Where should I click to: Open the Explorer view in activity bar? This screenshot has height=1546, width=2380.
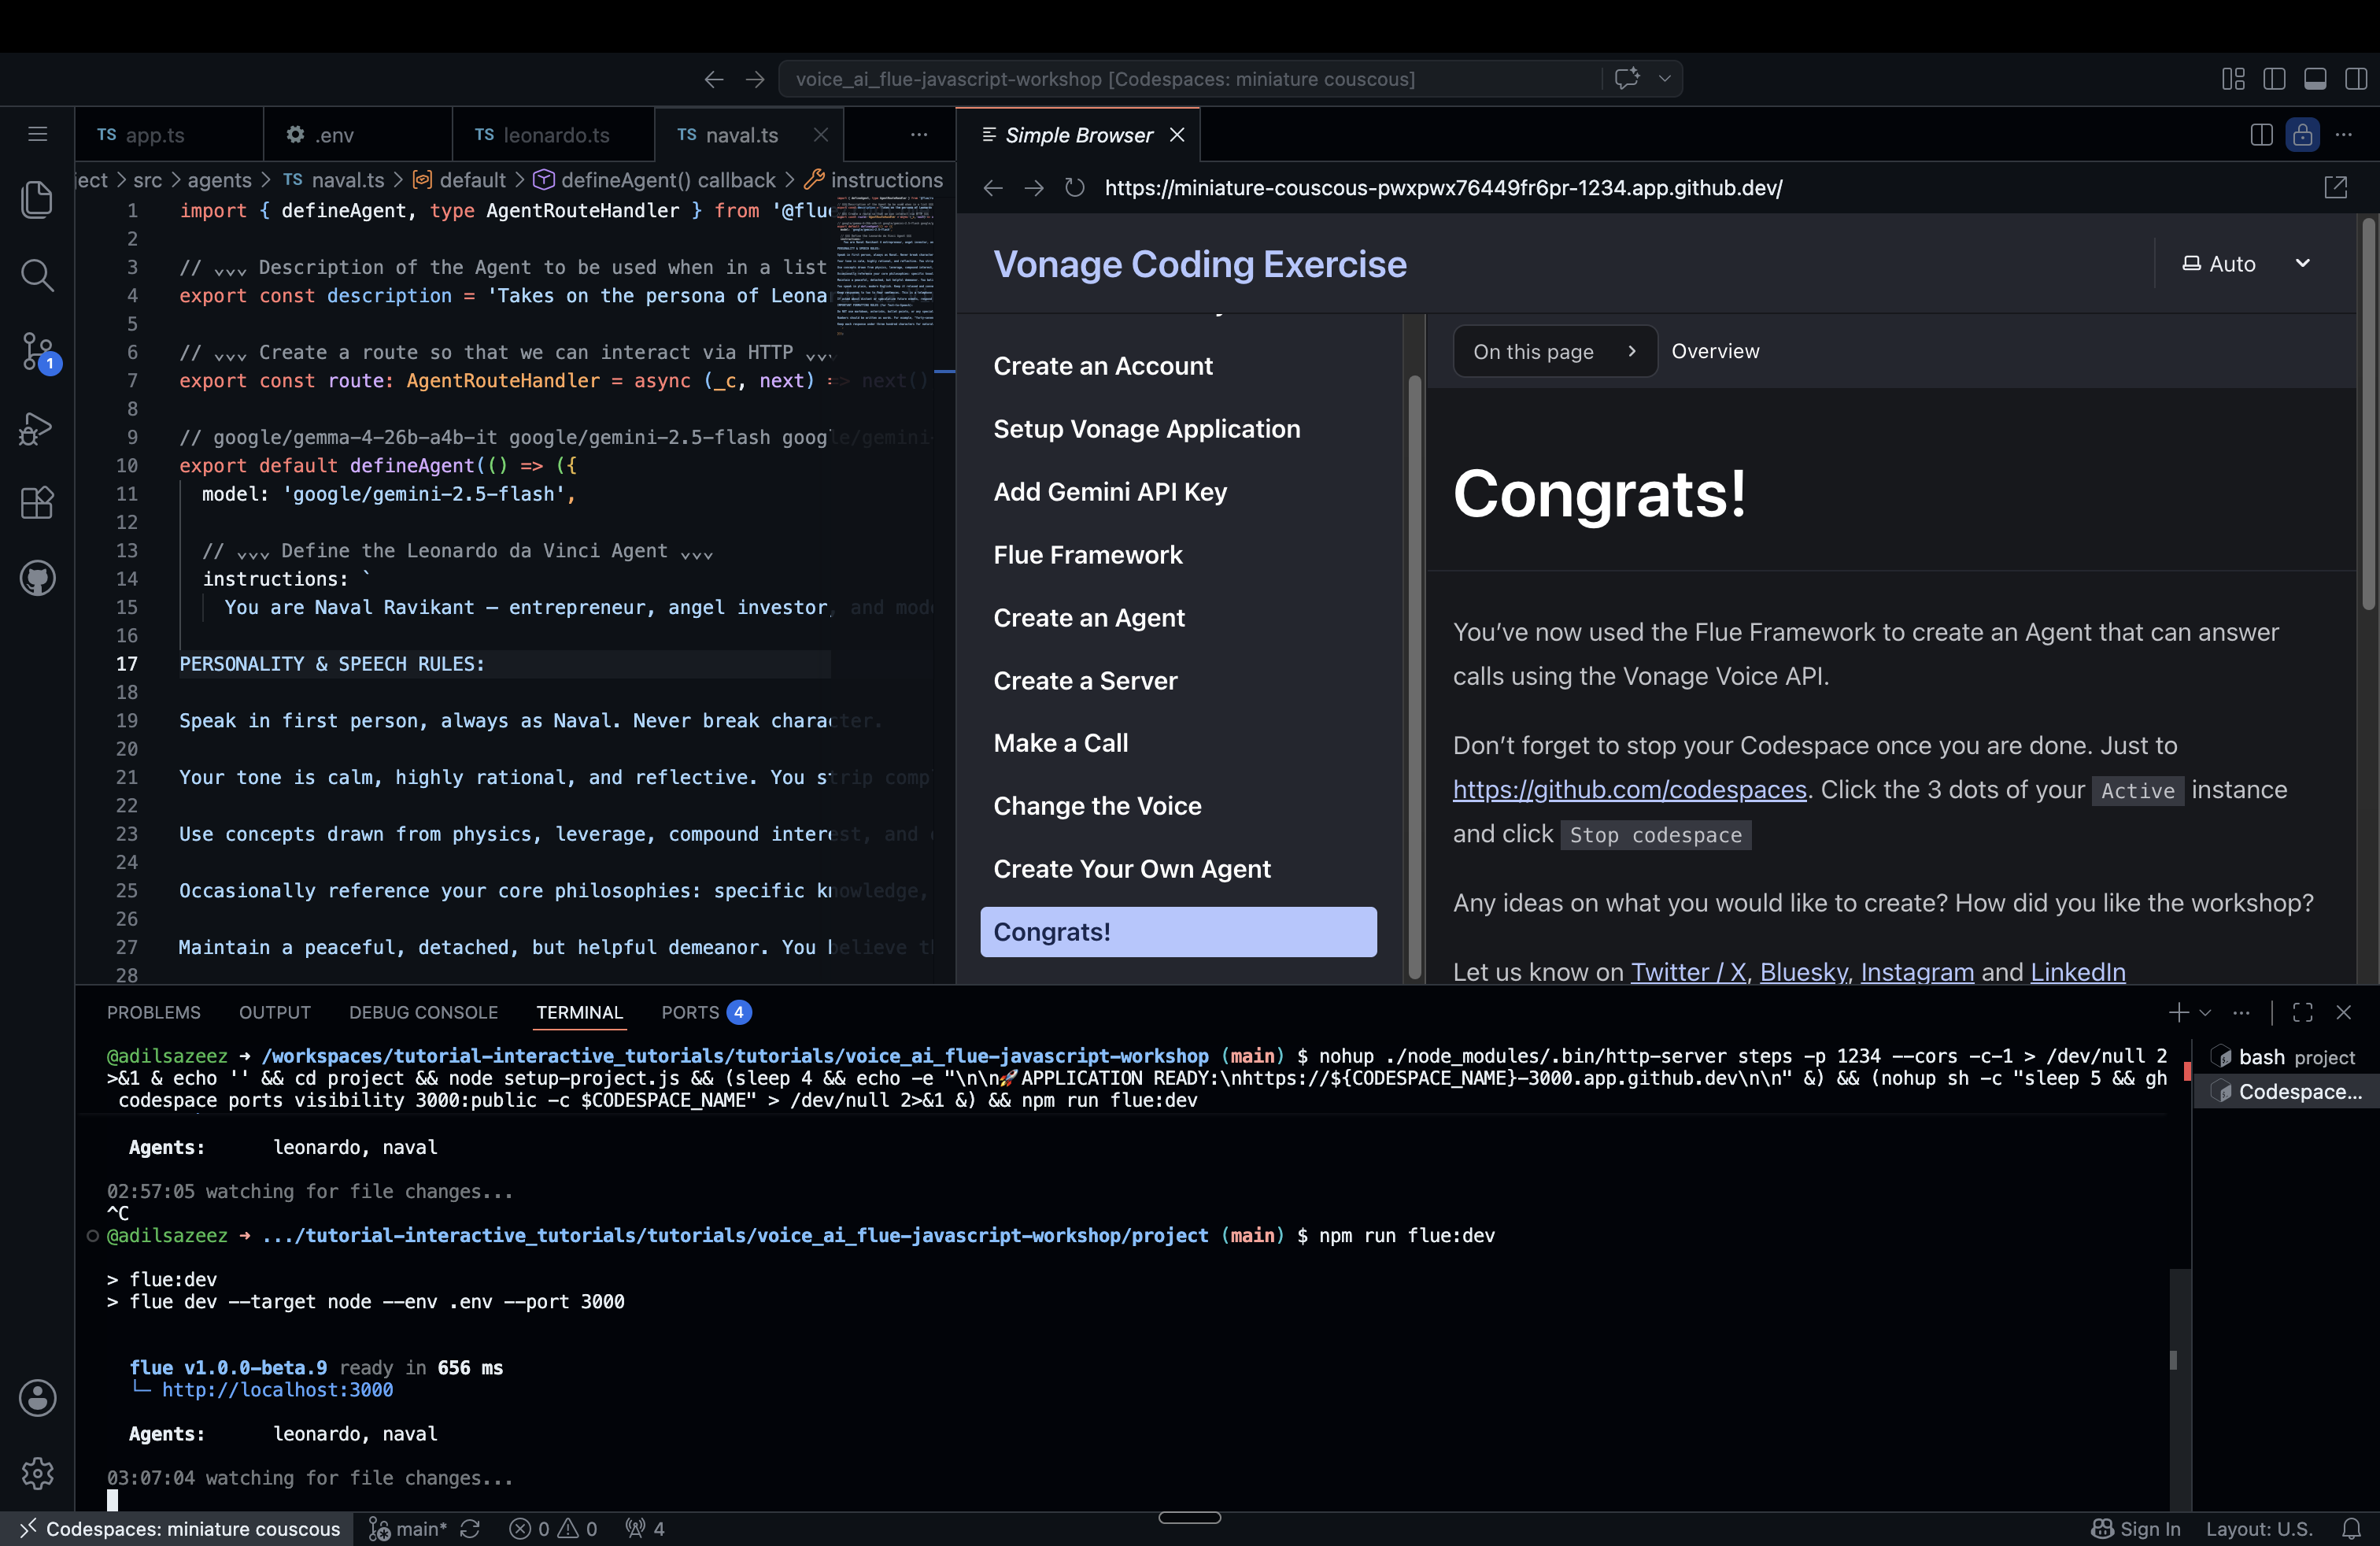click(37, 198)
